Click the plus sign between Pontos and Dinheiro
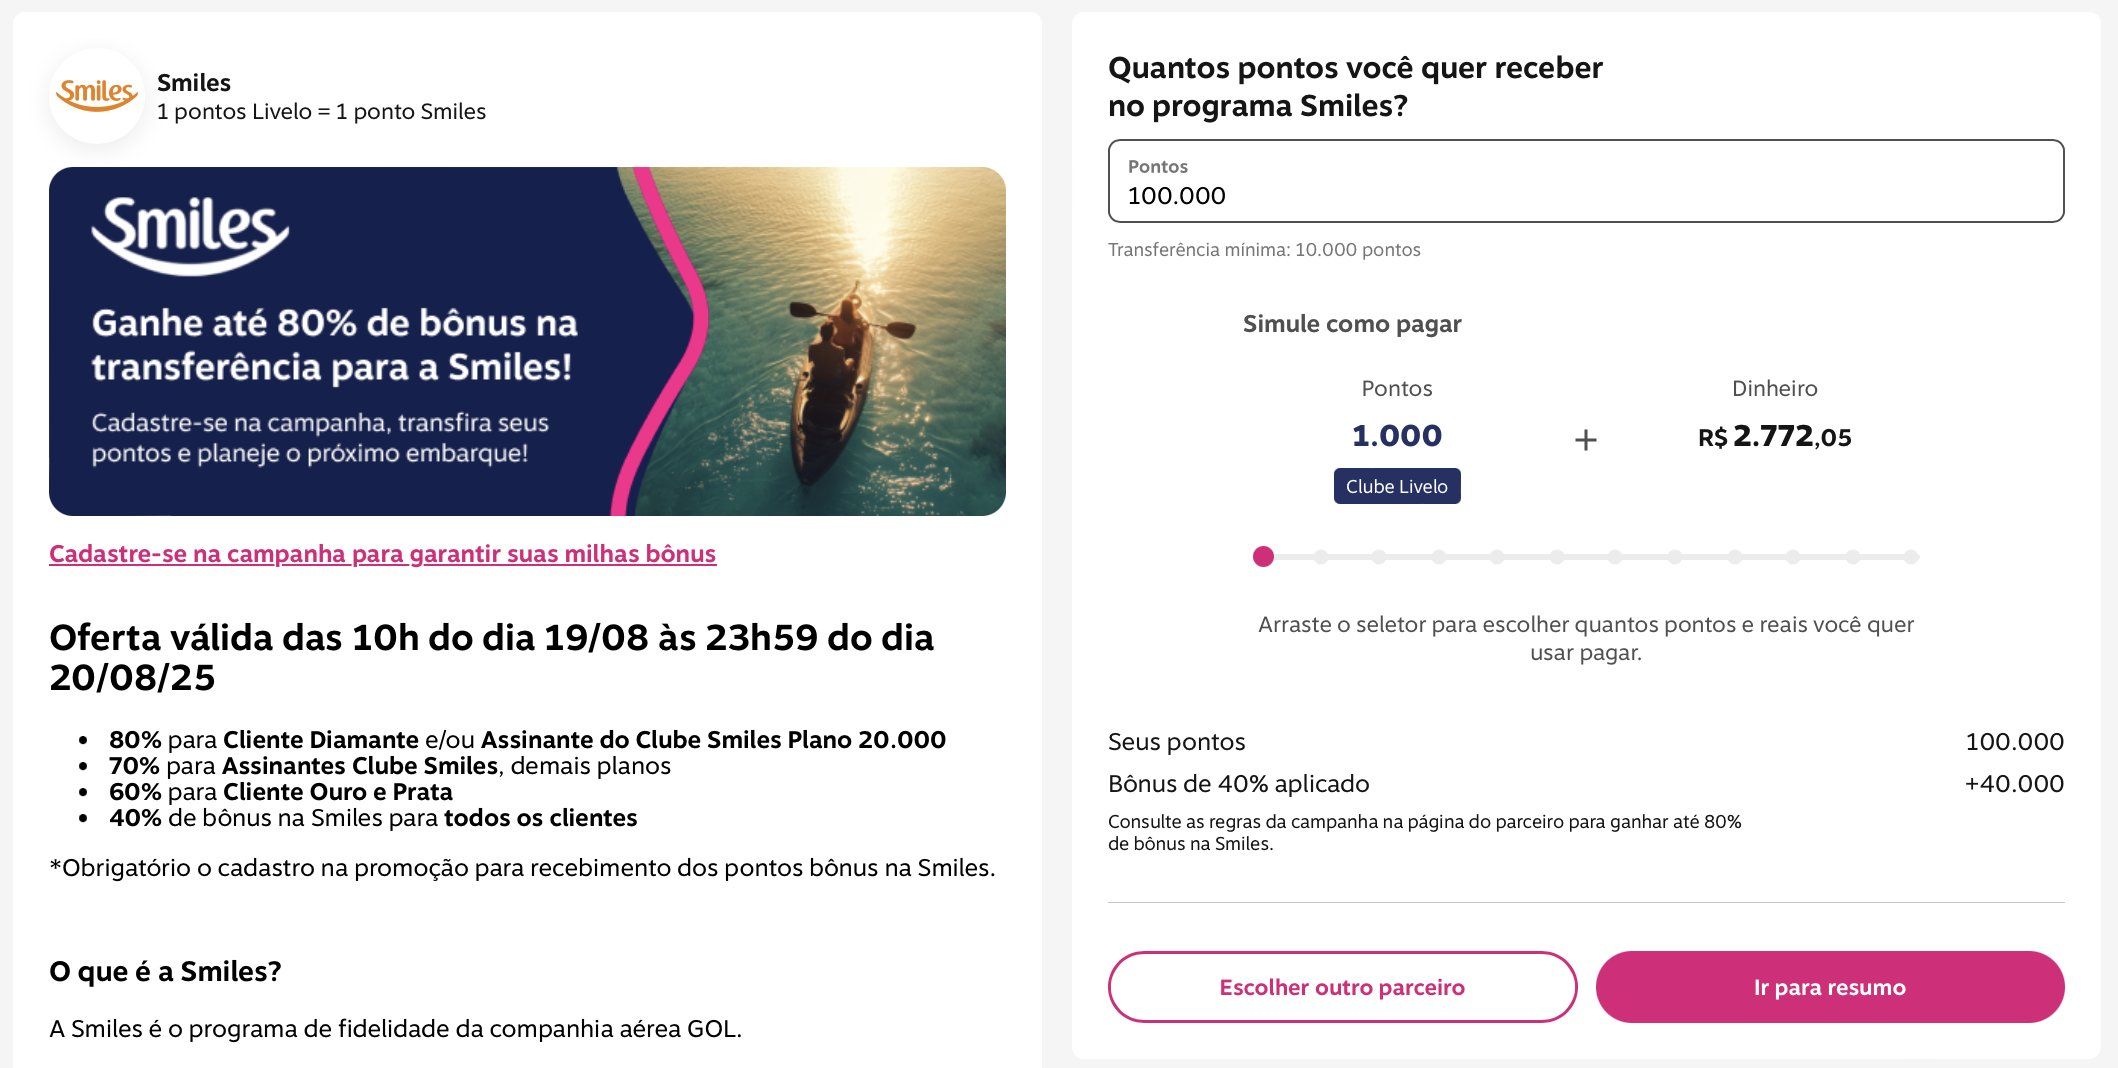The height and width of the screenshot is (1068, 2118). tap(1585, 440)
